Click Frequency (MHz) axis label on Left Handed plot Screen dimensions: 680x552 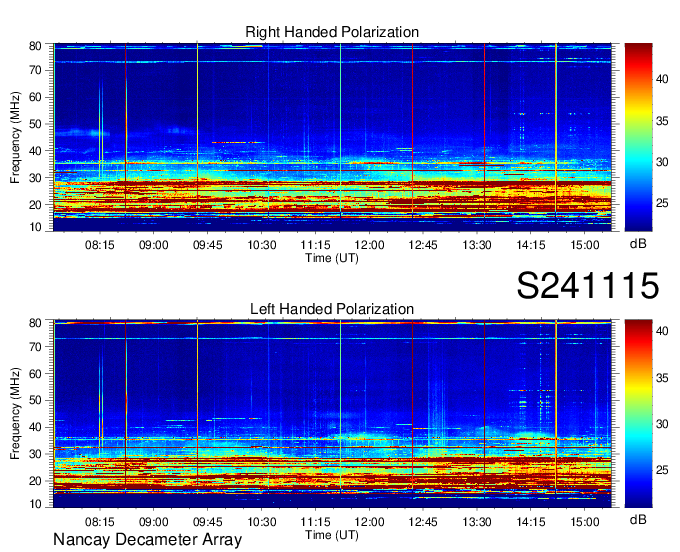15,414
